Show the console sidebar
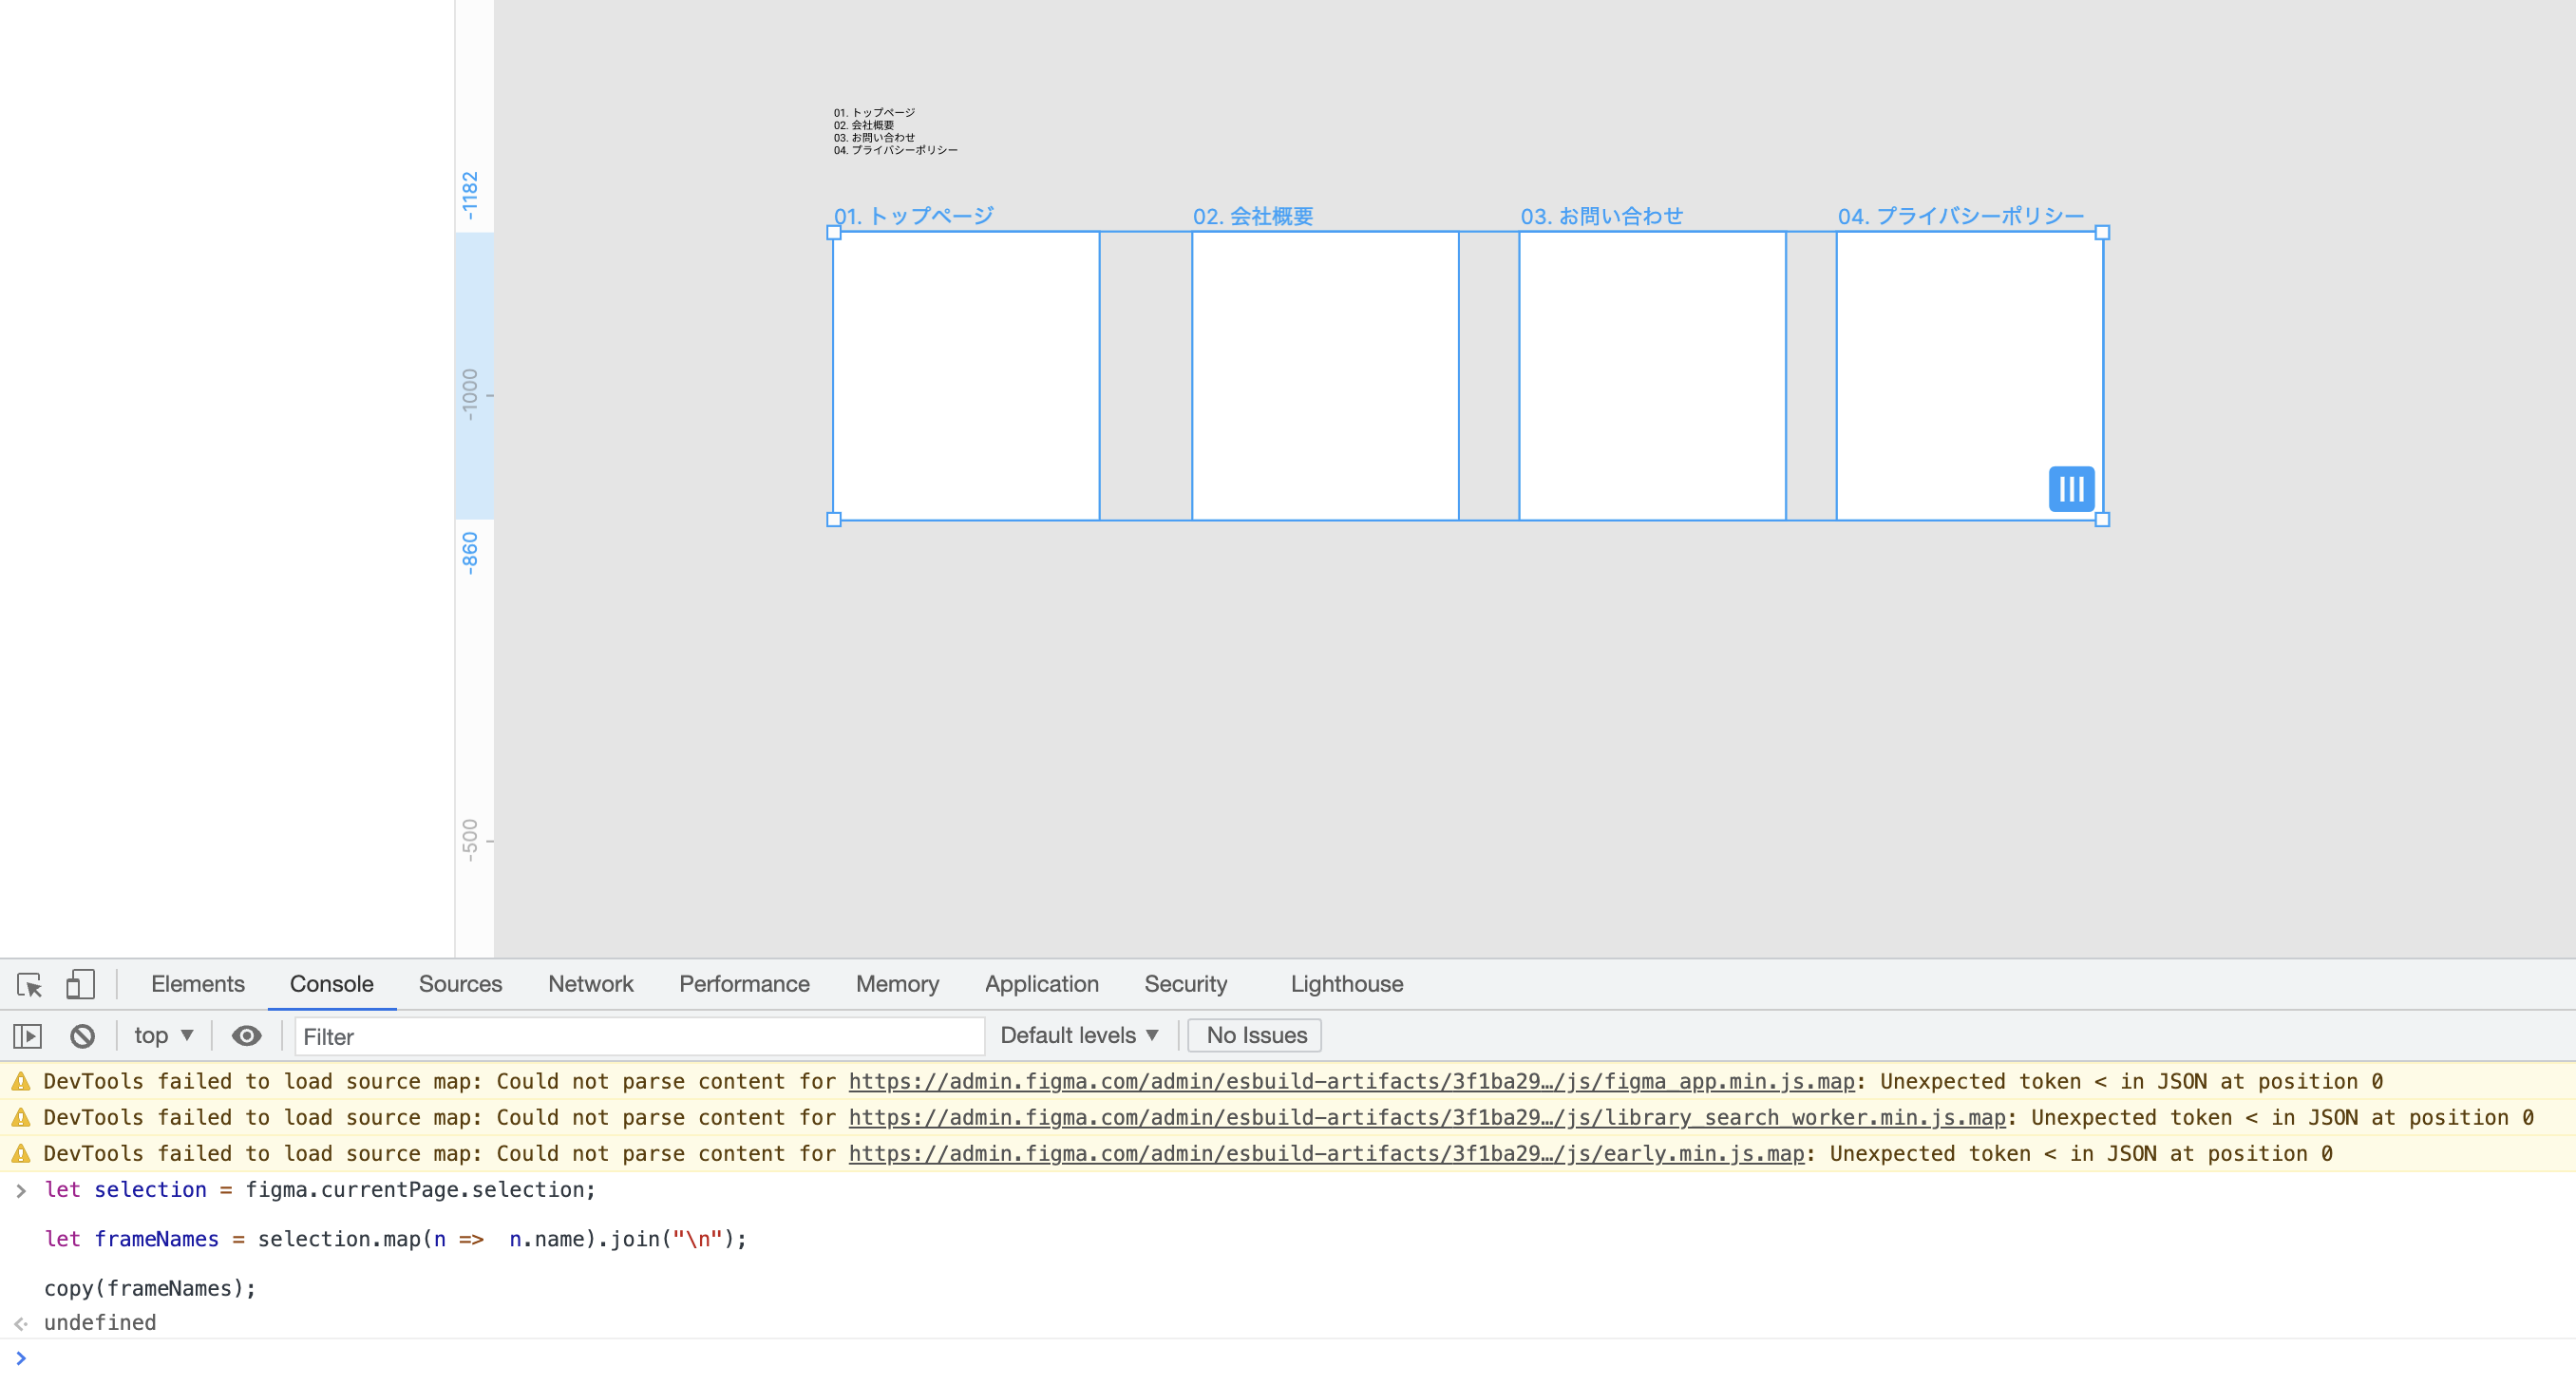 27,1036
